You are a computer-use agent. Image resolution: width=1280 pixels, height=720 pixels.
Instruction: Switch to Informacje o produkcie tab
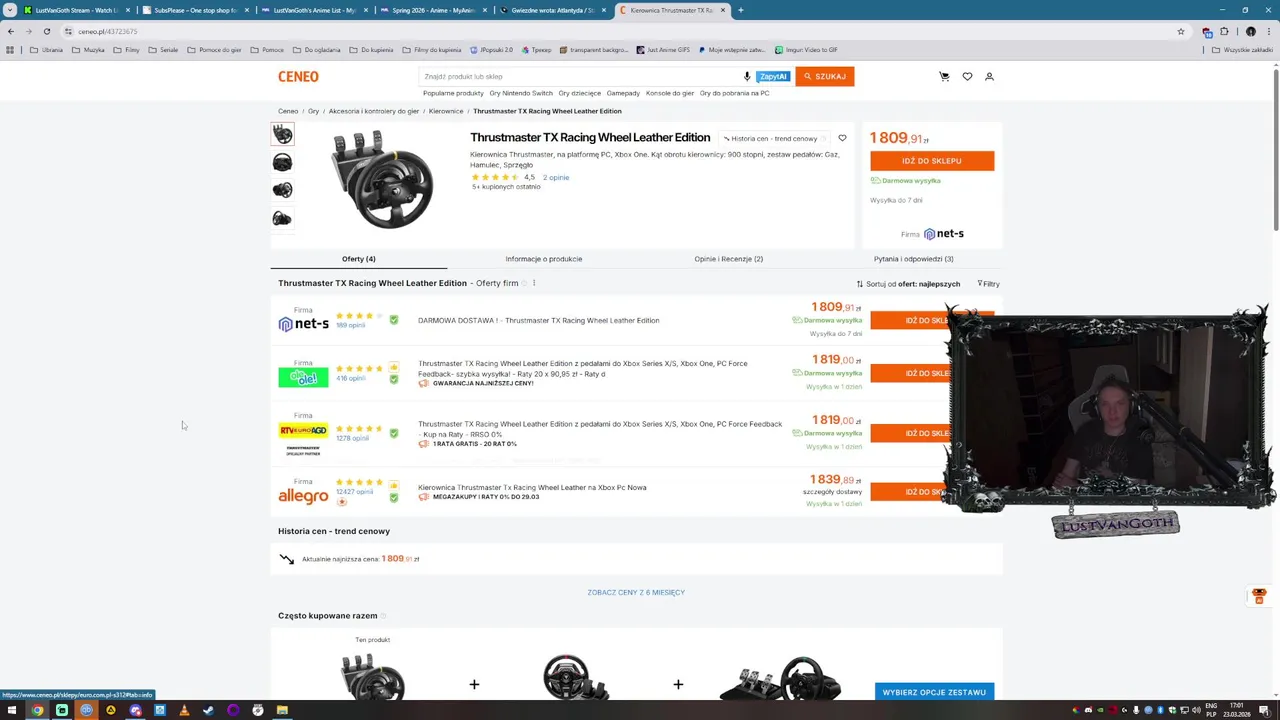tap(543, 259)
